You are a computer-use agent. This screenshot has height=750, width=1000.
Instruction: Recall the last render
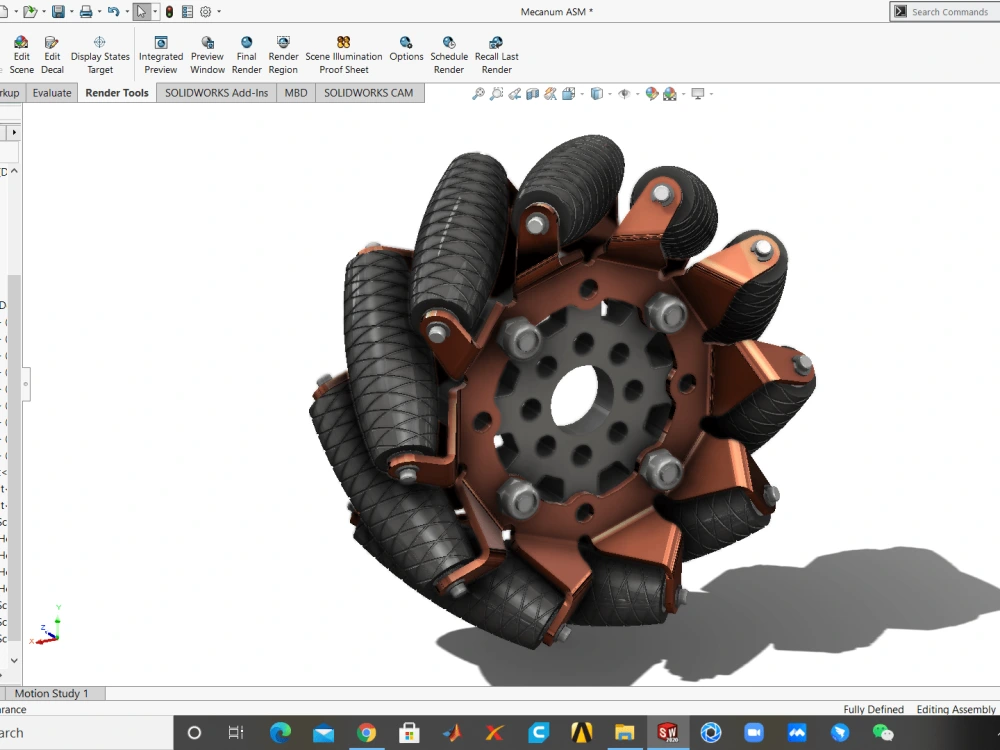click(x=496, y=55)
